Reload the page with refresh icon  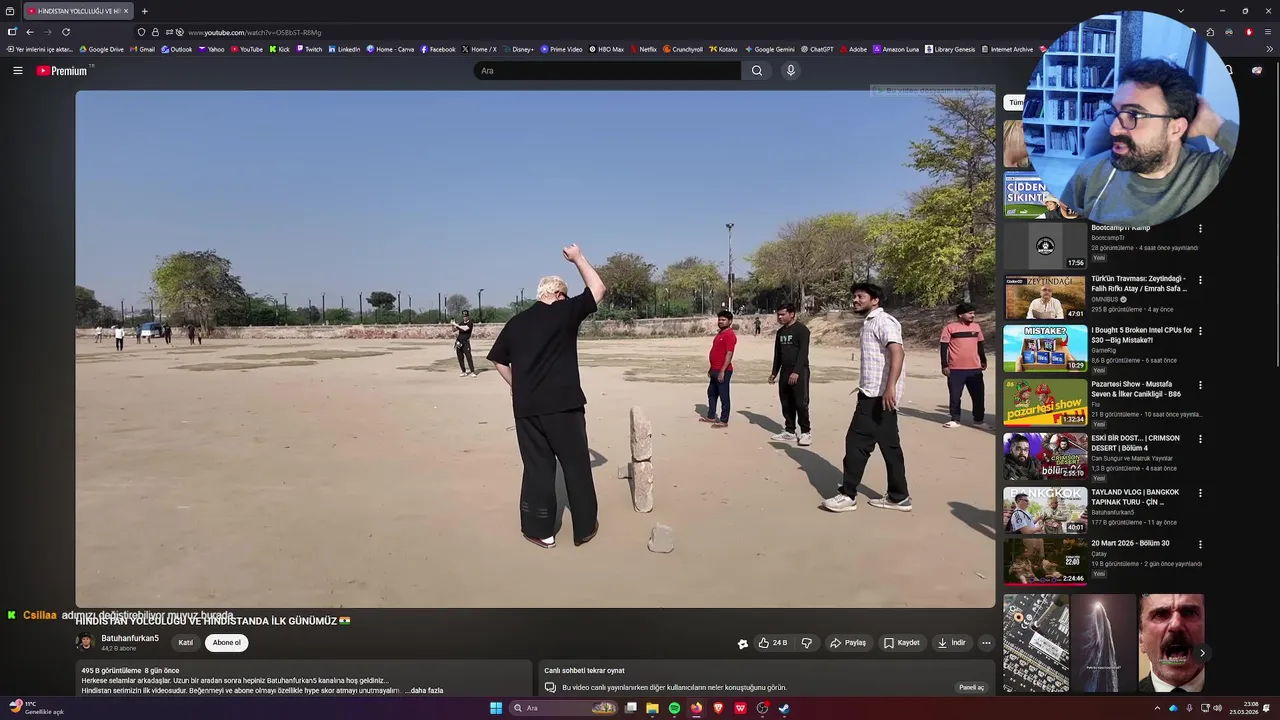66,32
